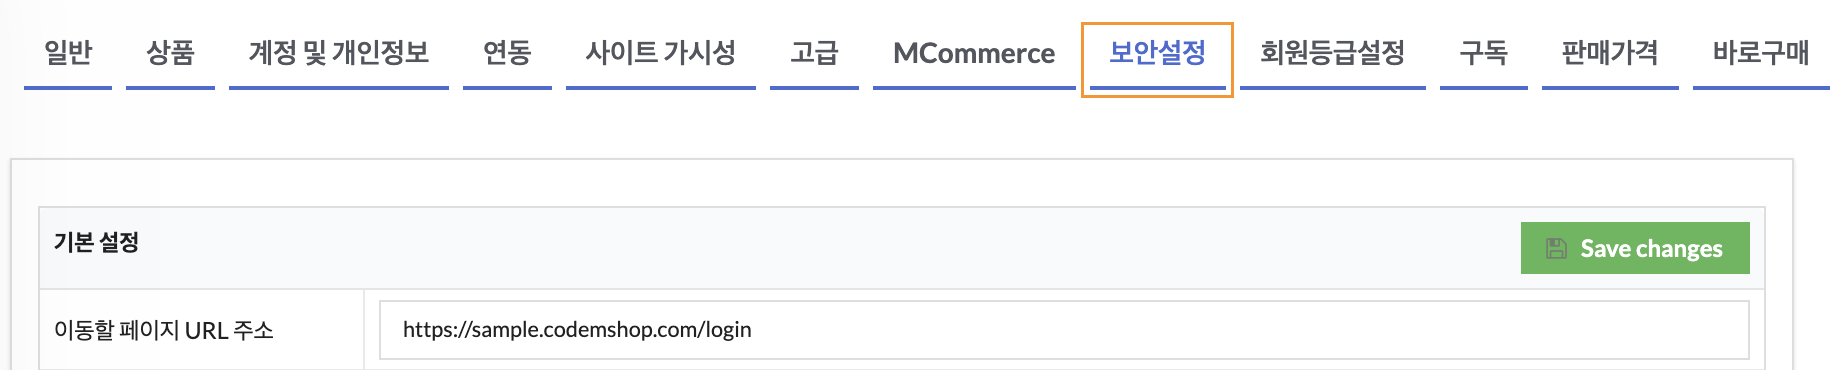Click the floppy disk icon on Save changes
The height and width of the screenshot is (370, 1844).
click(1556, 248)
